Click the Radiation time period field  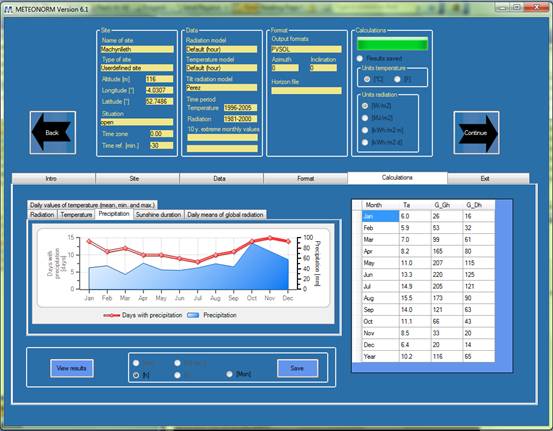(x=240, y=119)
